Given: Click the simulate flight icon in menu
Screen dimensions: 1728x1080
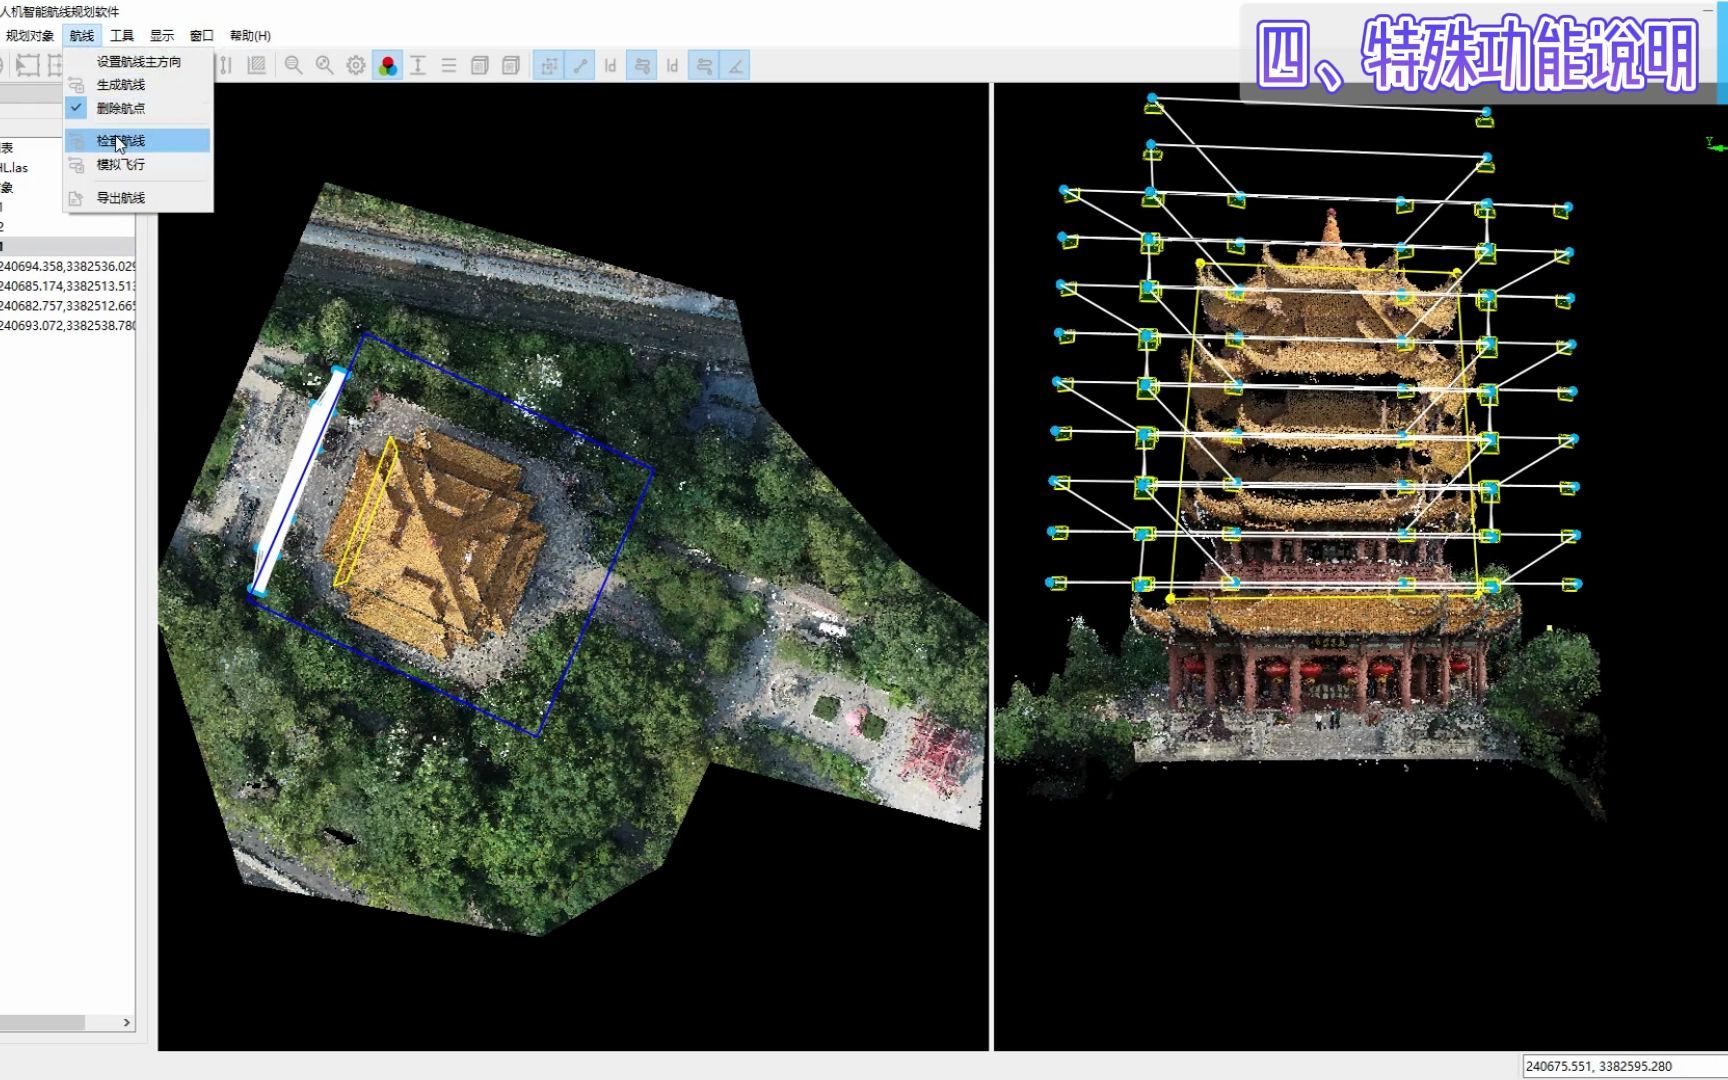Looking at the screenshot, I should pyautogui.click(x=76, y=165).
